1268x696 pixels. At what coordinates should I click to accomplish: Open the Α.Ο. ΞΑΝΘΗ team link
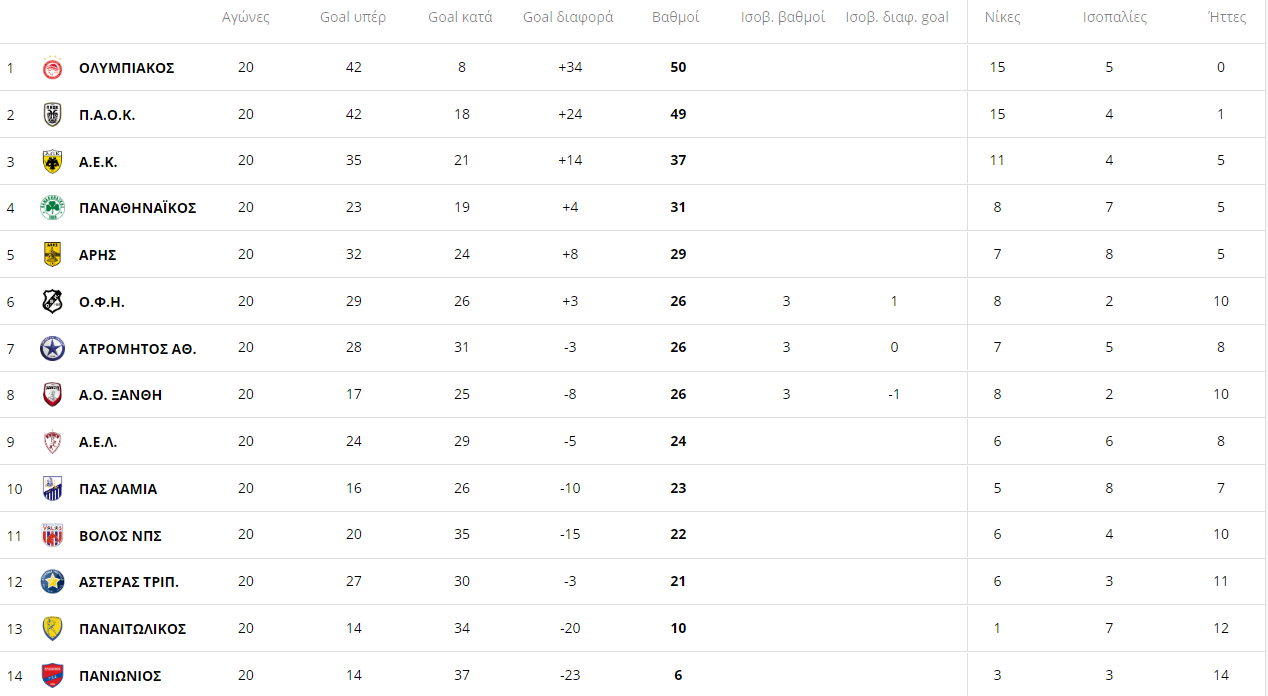[120, 395]
